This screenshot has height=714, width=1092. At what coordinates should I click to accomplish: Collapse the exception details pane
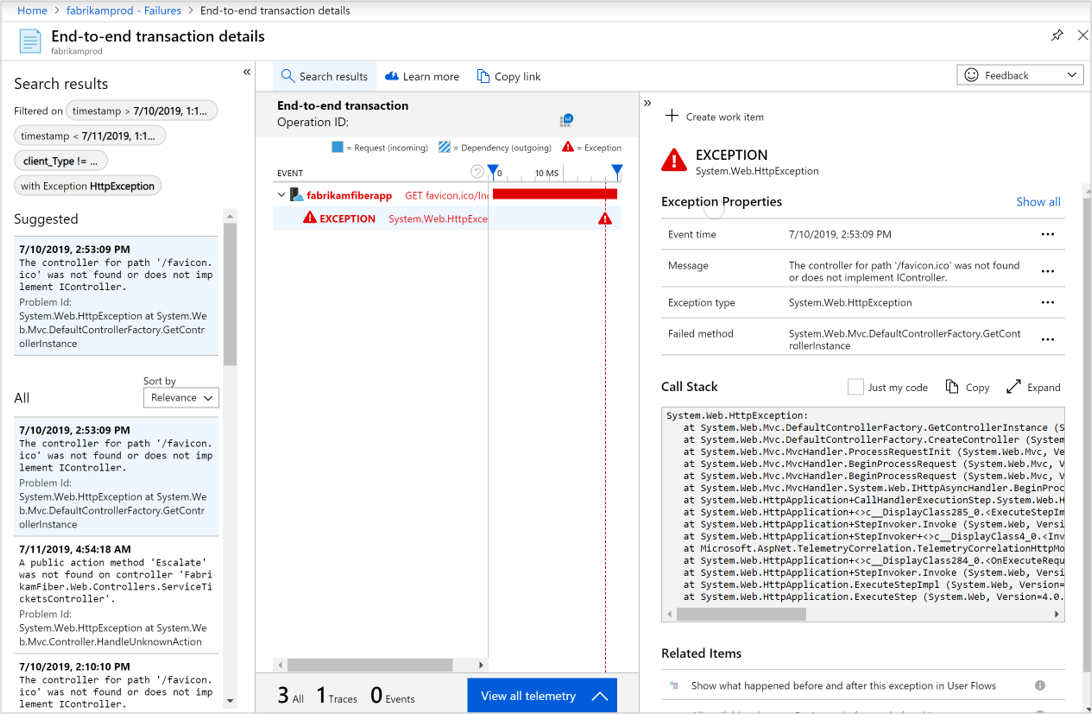tap(648, 103)
